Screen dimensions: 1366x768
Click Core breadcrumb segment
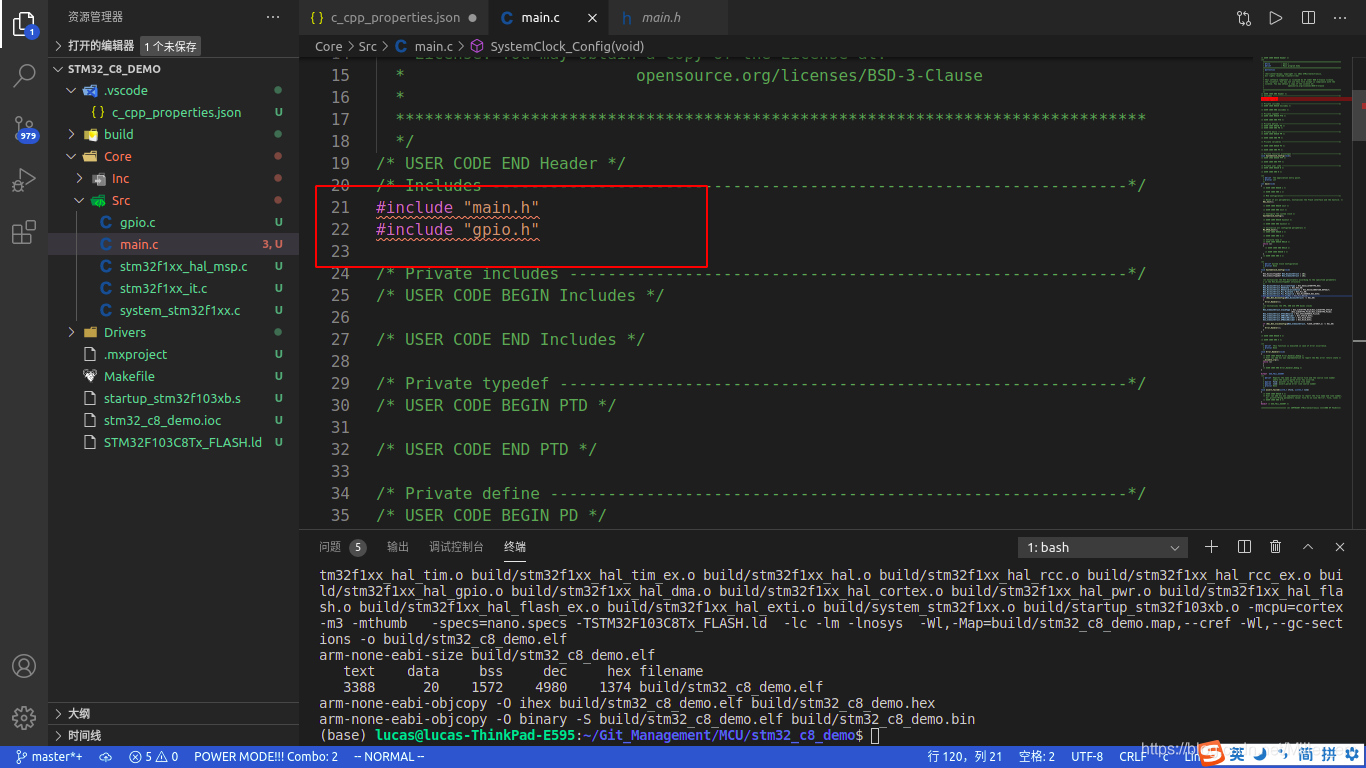(328, 46)
